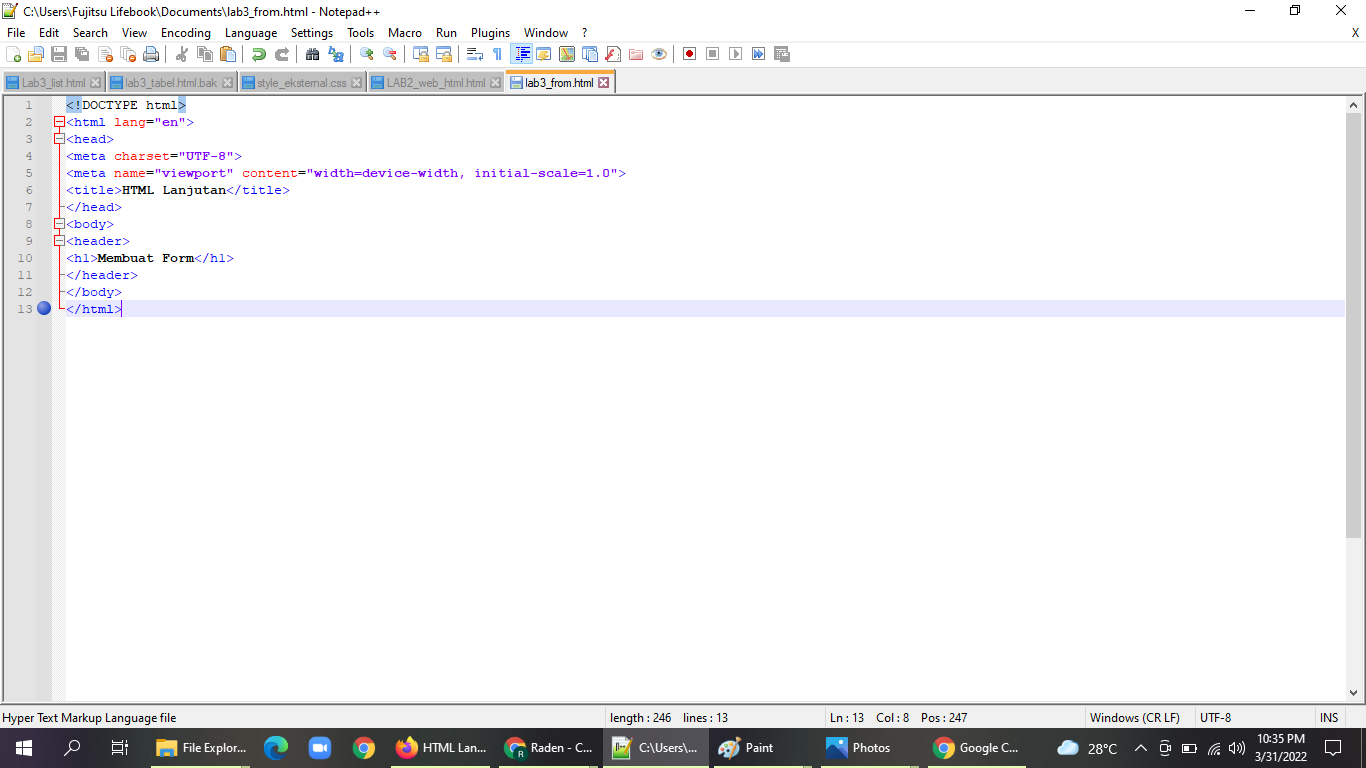Toggle the Show Indent Guide button
Screen dimensions: 1366x768
pyautogui.click(x=521, y=54)
